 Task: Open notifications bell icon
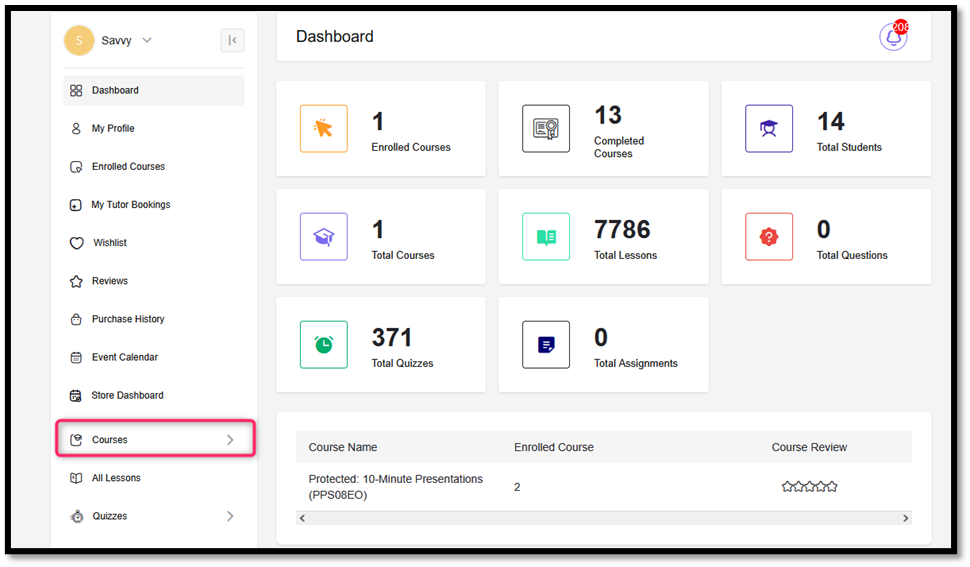coord(892,37)
